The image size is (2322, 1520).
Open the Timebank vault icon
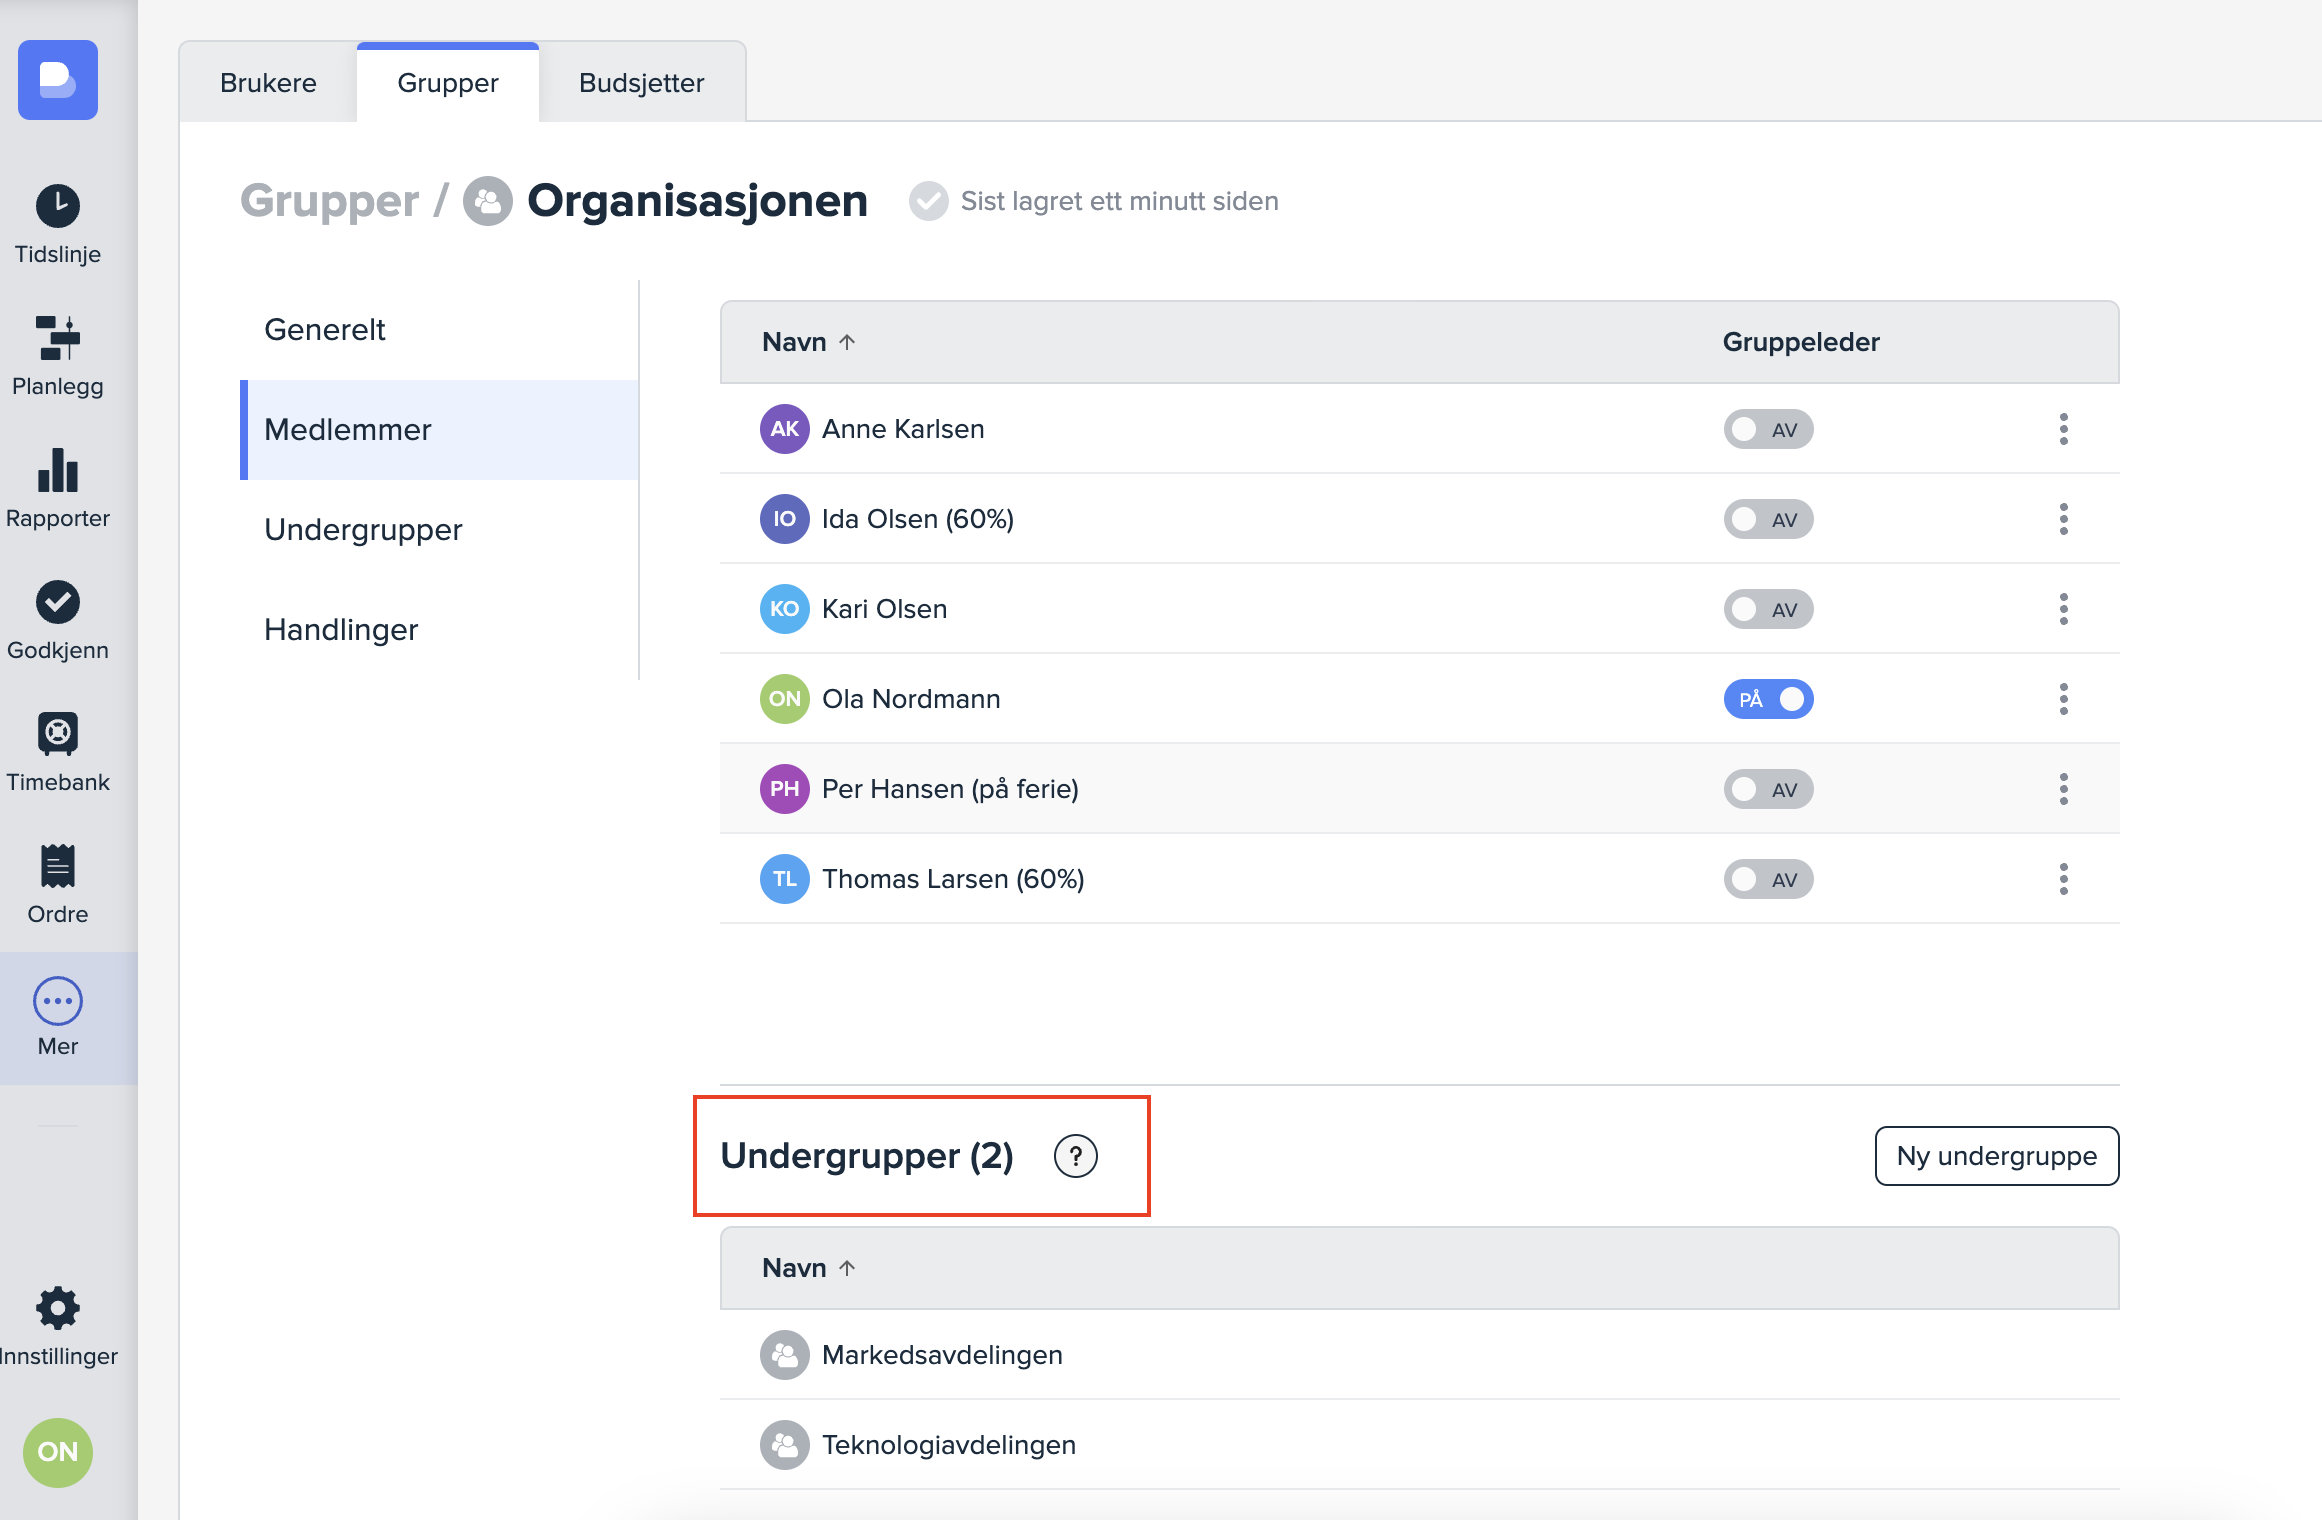pos(58,734)
